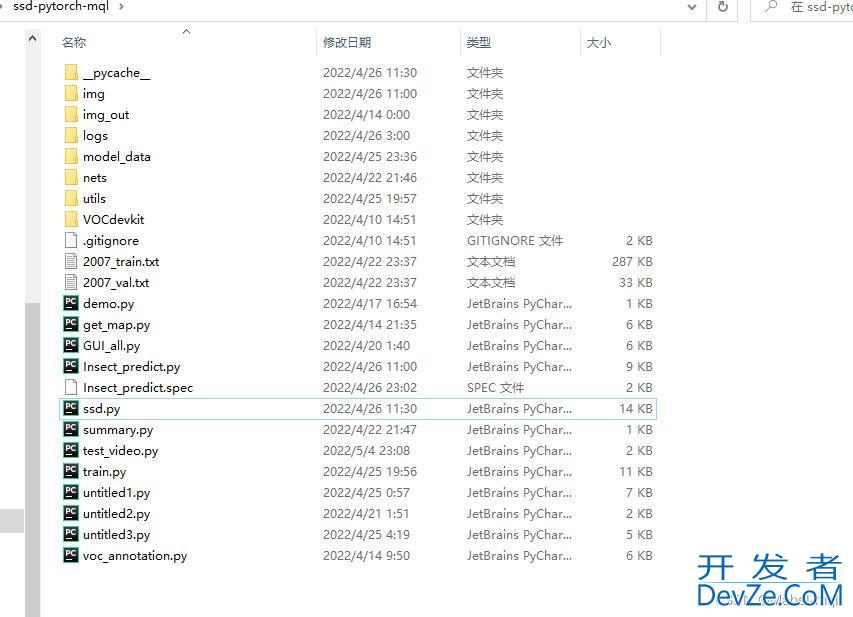This screenshot has width=853, height=617.
Task: Sort files by 大小 column header
Action: 599,42
